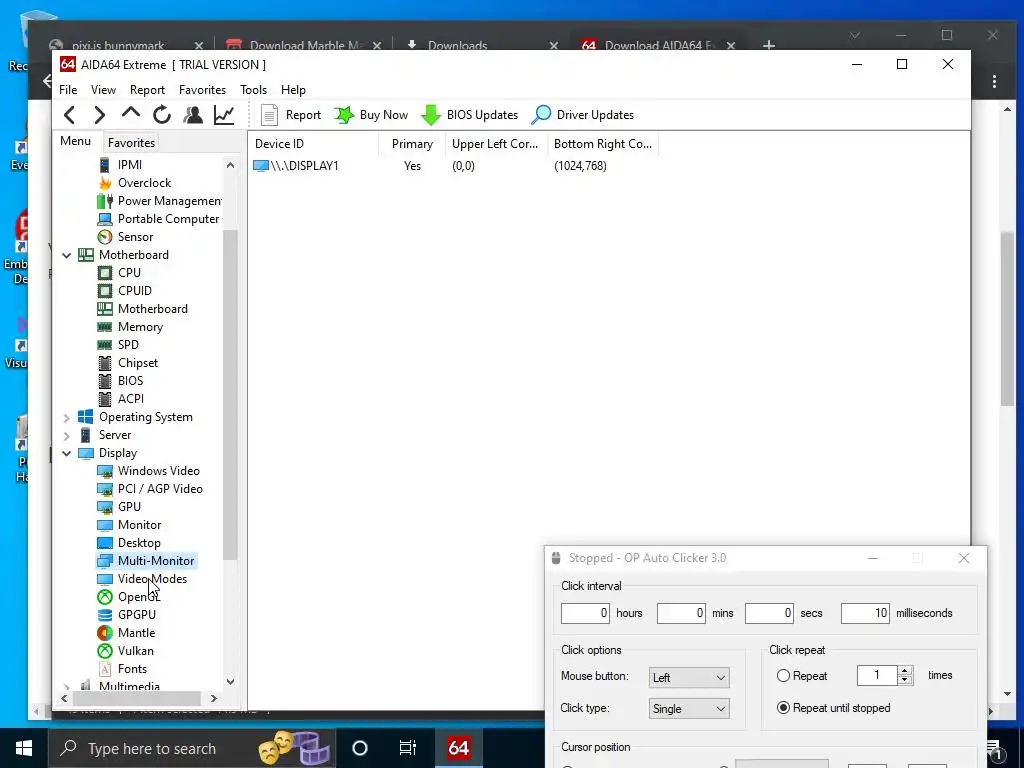
Task: Select the Vulkan tree item
Action: (x=126, y=650)
